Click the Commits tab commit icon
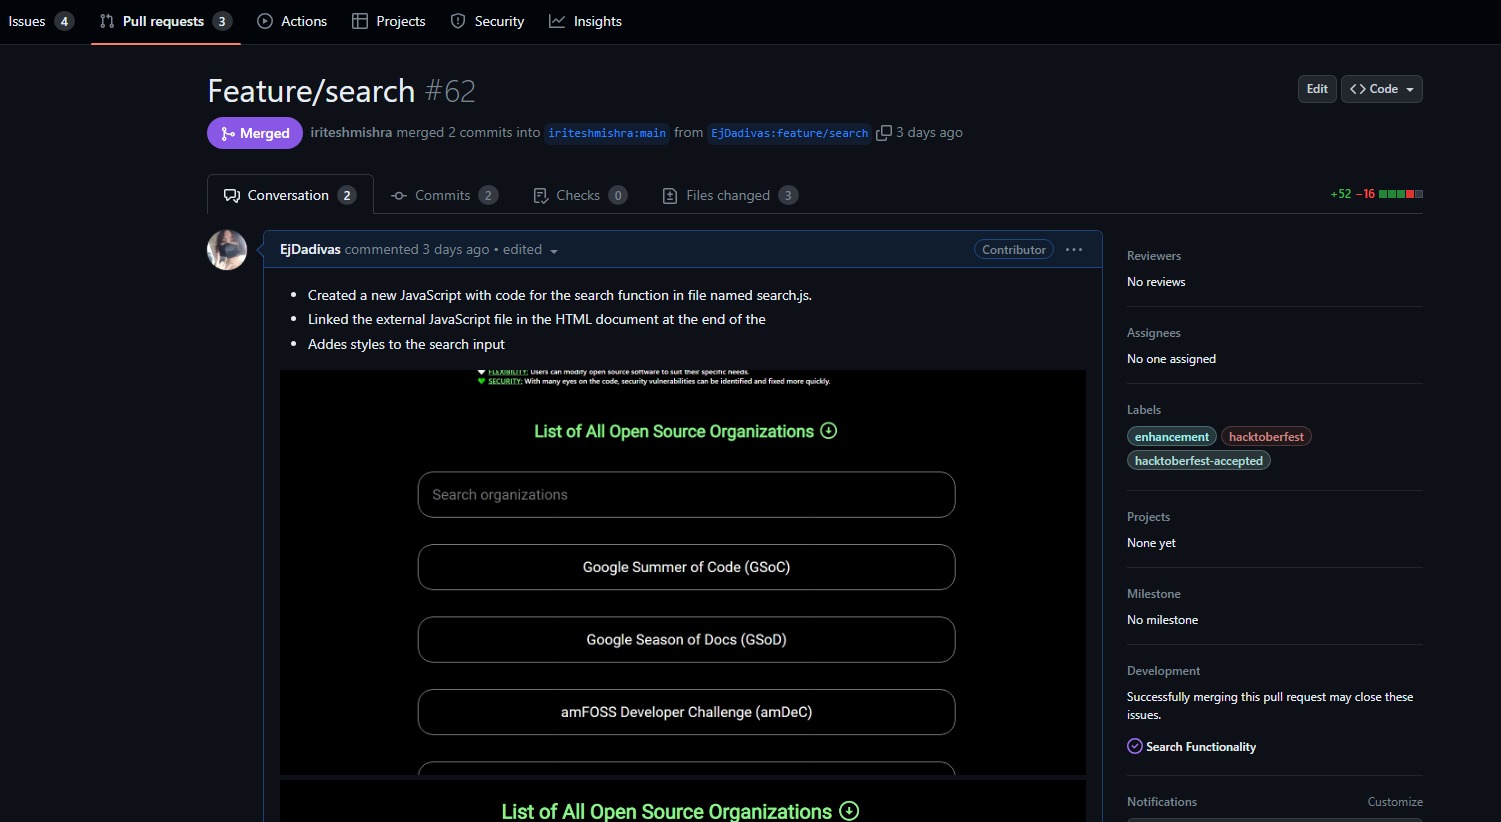The width and height of the screenshot is (1501, 822). [399, 195]
